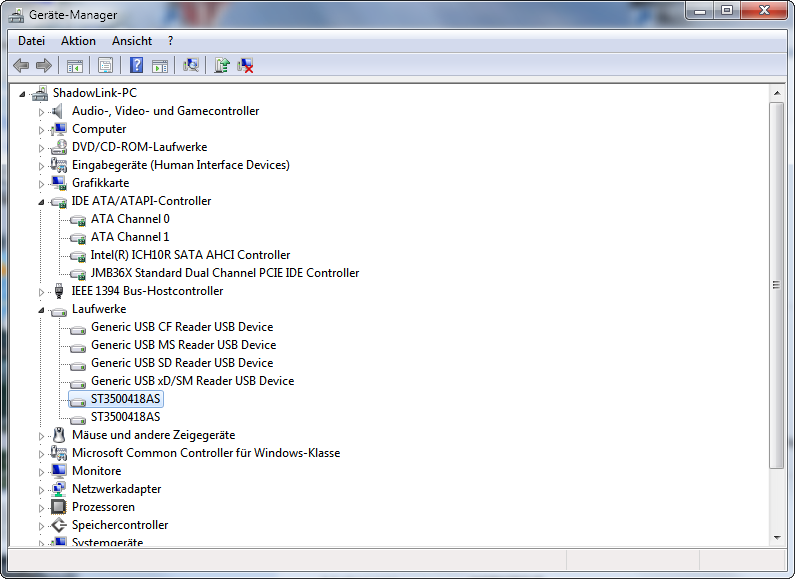Select the highlighted ST3500418AS drive

[x=125, y=399]
